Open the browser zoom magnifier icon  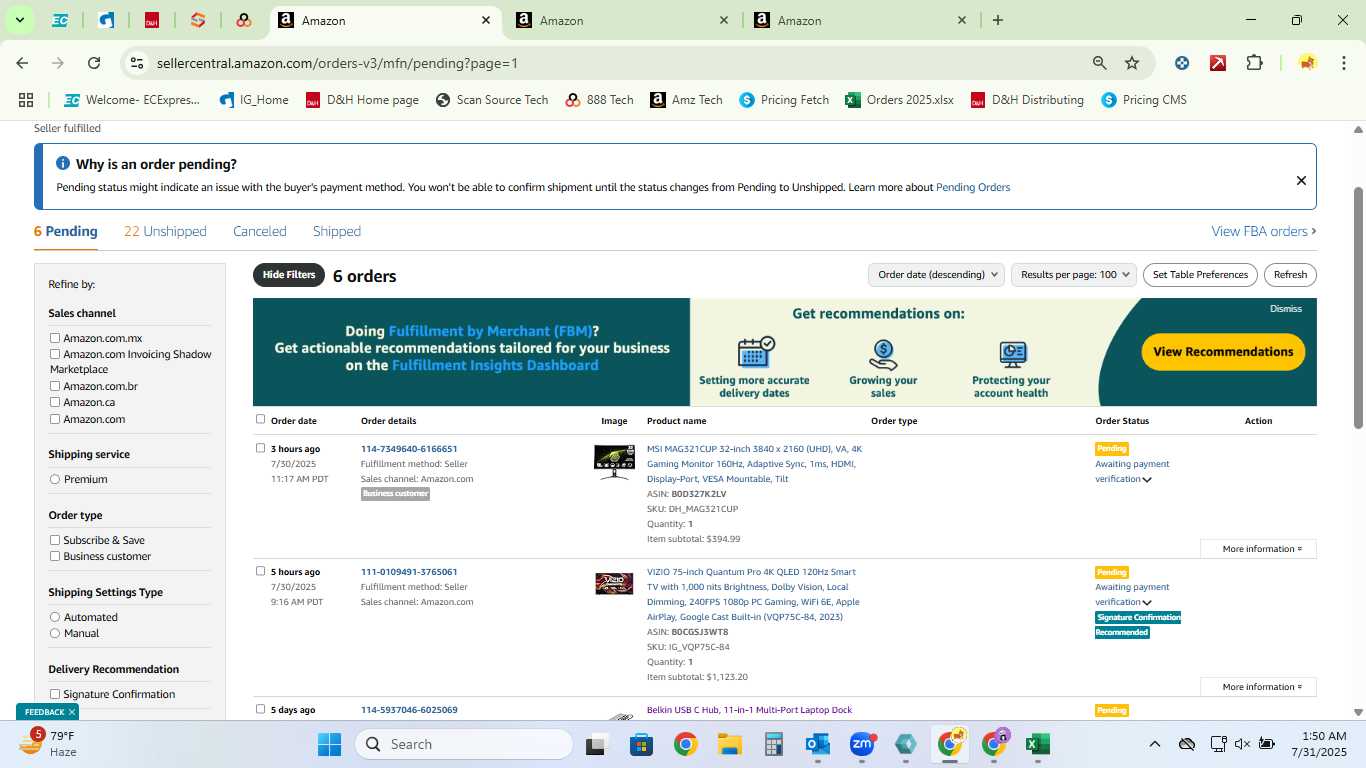point(1099,63)
